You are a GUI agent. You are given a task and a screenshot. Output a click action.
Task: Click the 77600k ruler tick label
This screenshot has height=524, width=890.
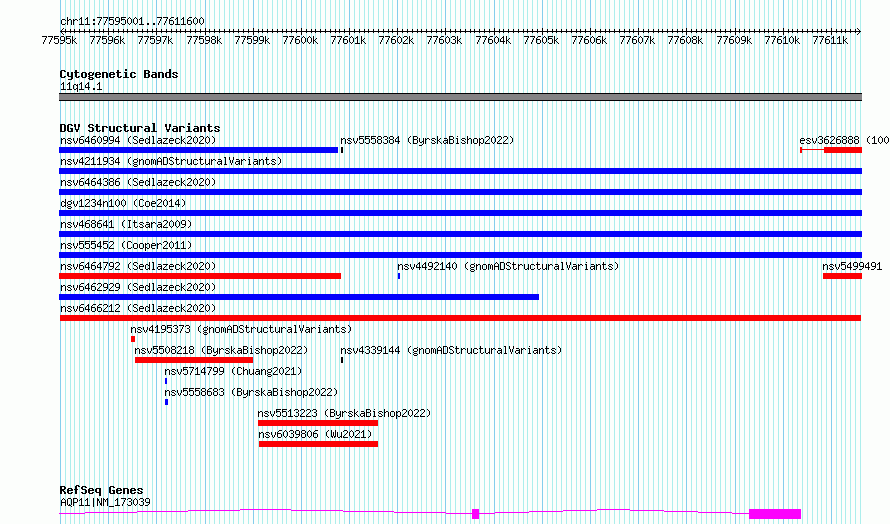tap(300, 40)
